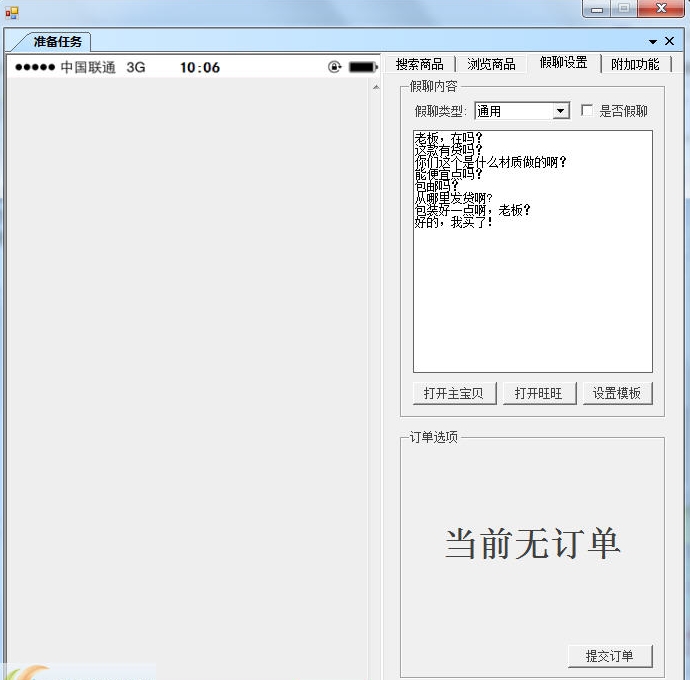
Task: Click the rotation lock icon in phone status bar
Action: click(334, 67)
